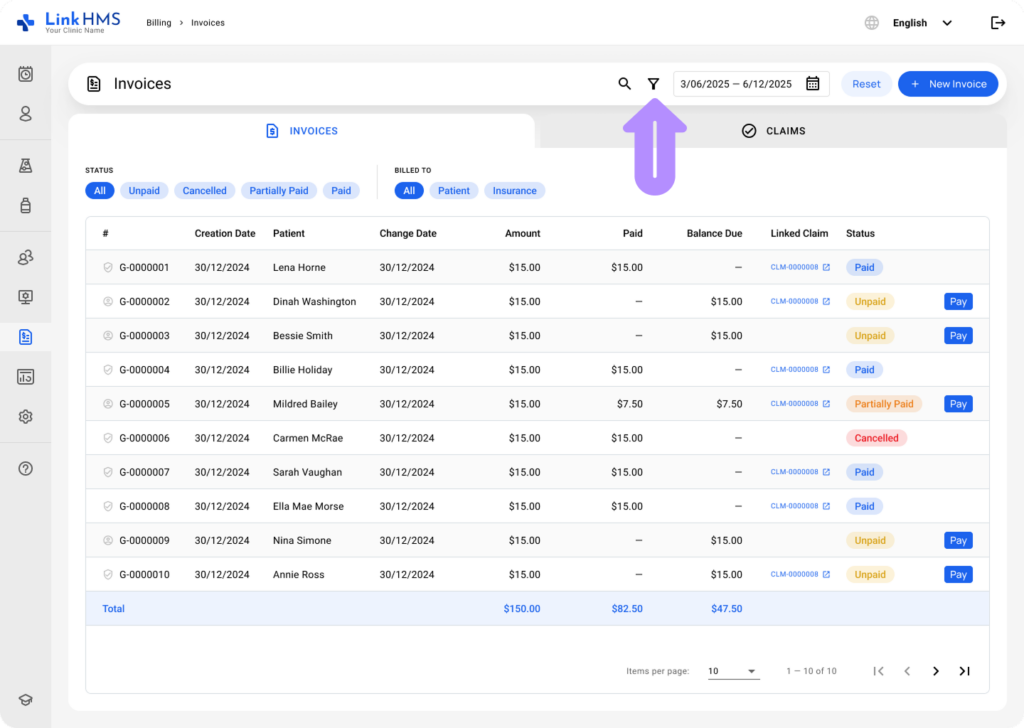
Task: Open the billing invoice sidebar icon
Action: tap(25, 337)
